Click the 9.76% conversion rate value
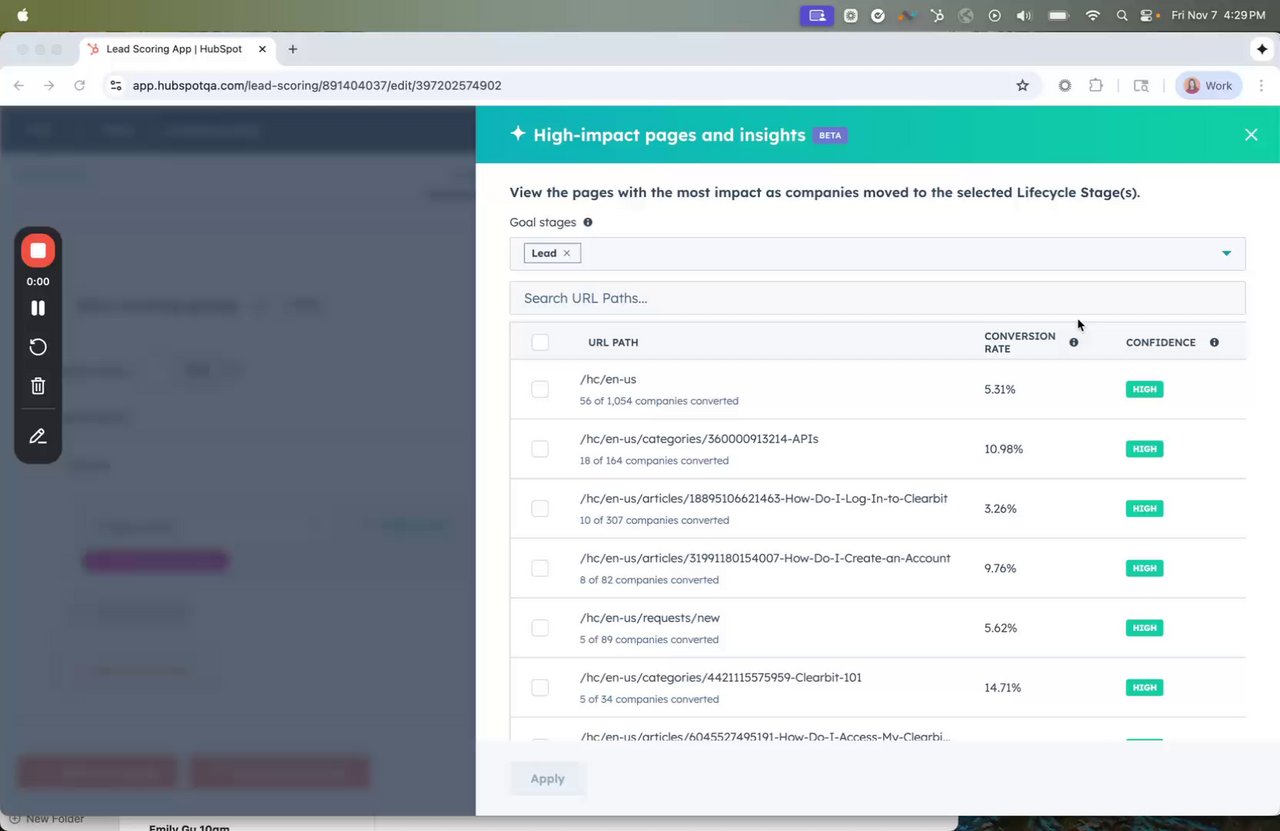 pos(1000,568)
